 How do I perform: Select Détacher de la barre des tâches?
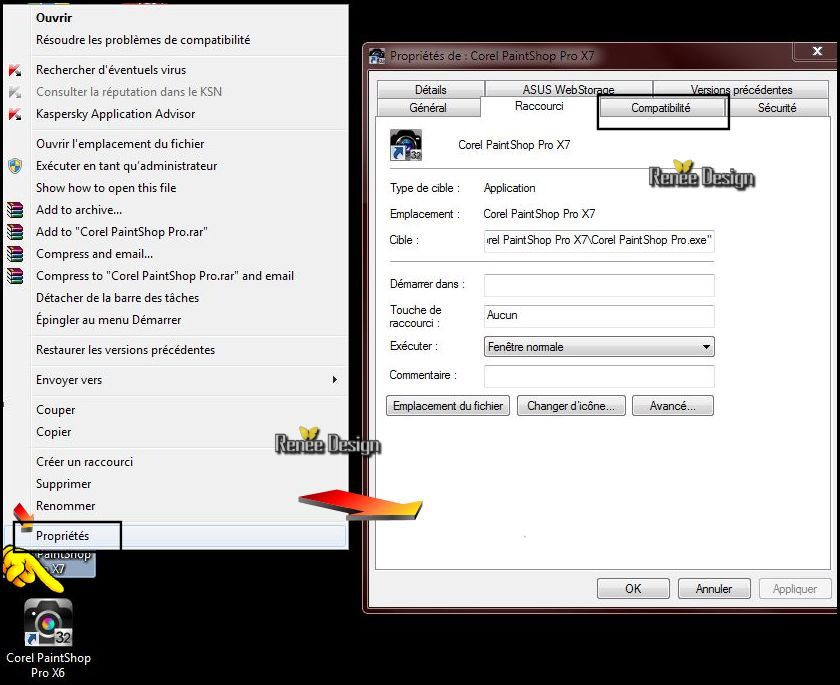click(117, 298)
